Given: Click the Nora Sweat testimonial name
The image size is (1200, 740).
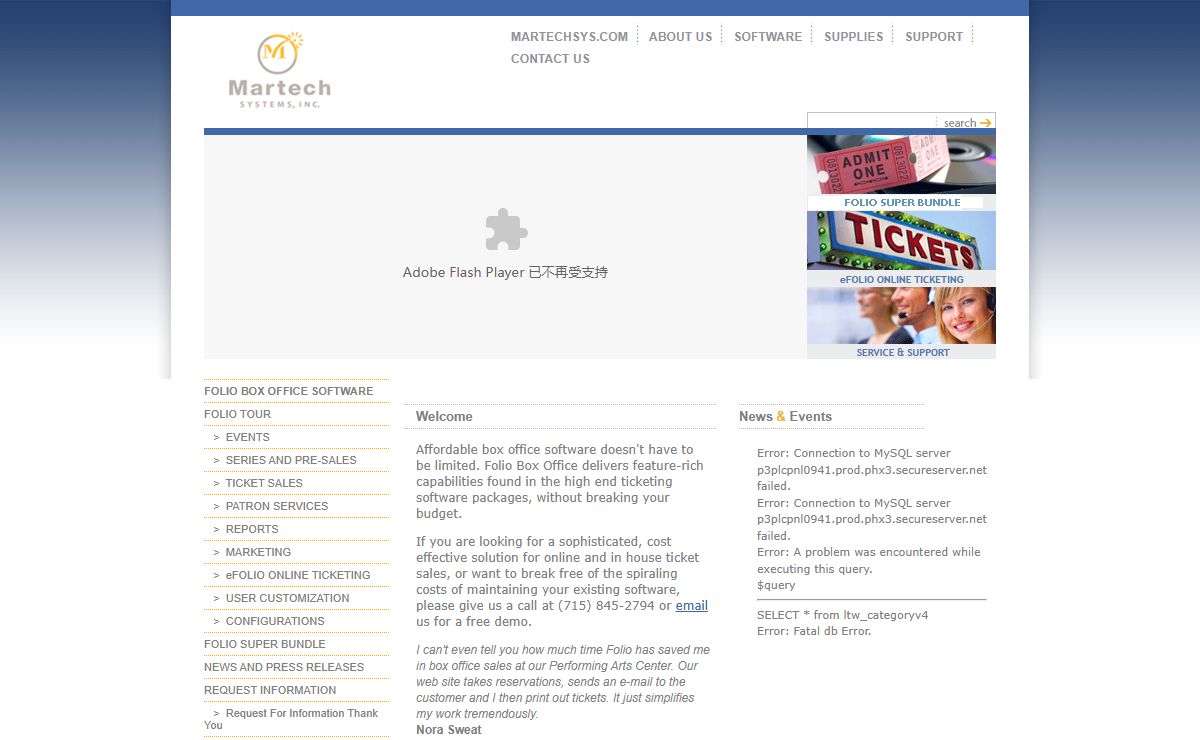Looking at the screenshot, I should tap(449, 730).
